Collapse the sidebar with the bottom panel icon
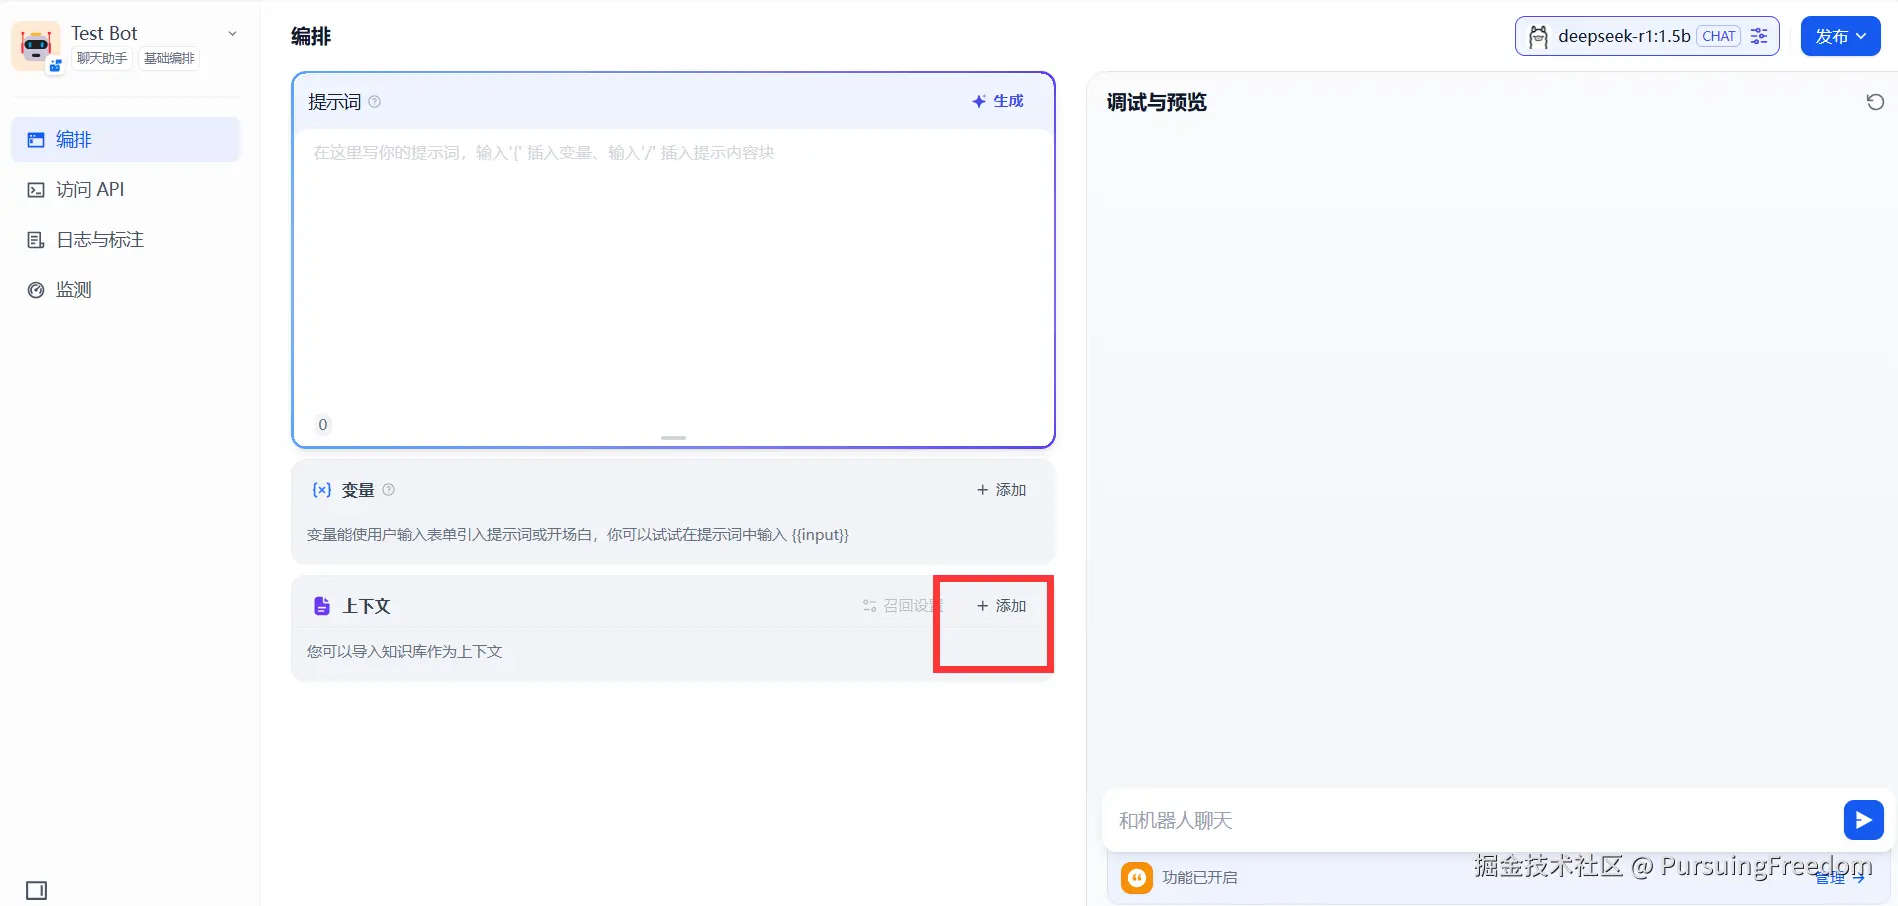Viewport: 1898px width, 906px height. (37, 890)
